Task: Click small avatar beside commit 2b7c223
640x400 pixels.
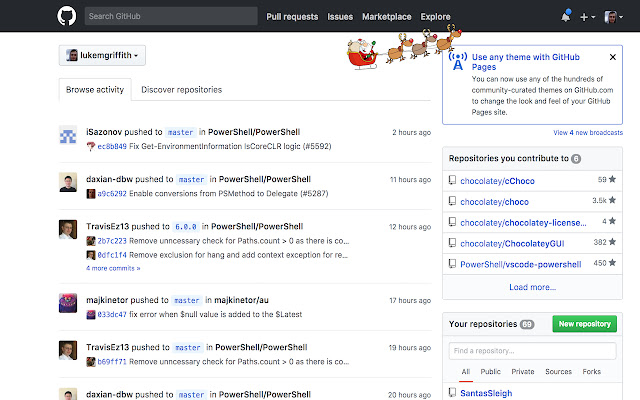Action: [91, 241]
